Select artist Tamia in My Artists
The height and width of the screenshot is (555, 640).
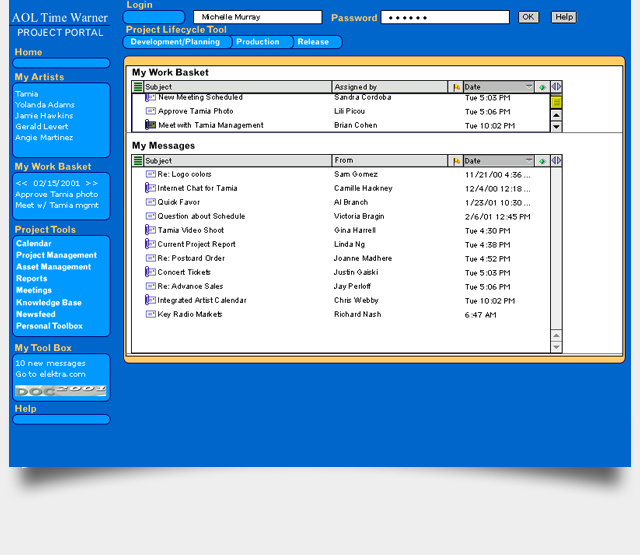point(27,94)
